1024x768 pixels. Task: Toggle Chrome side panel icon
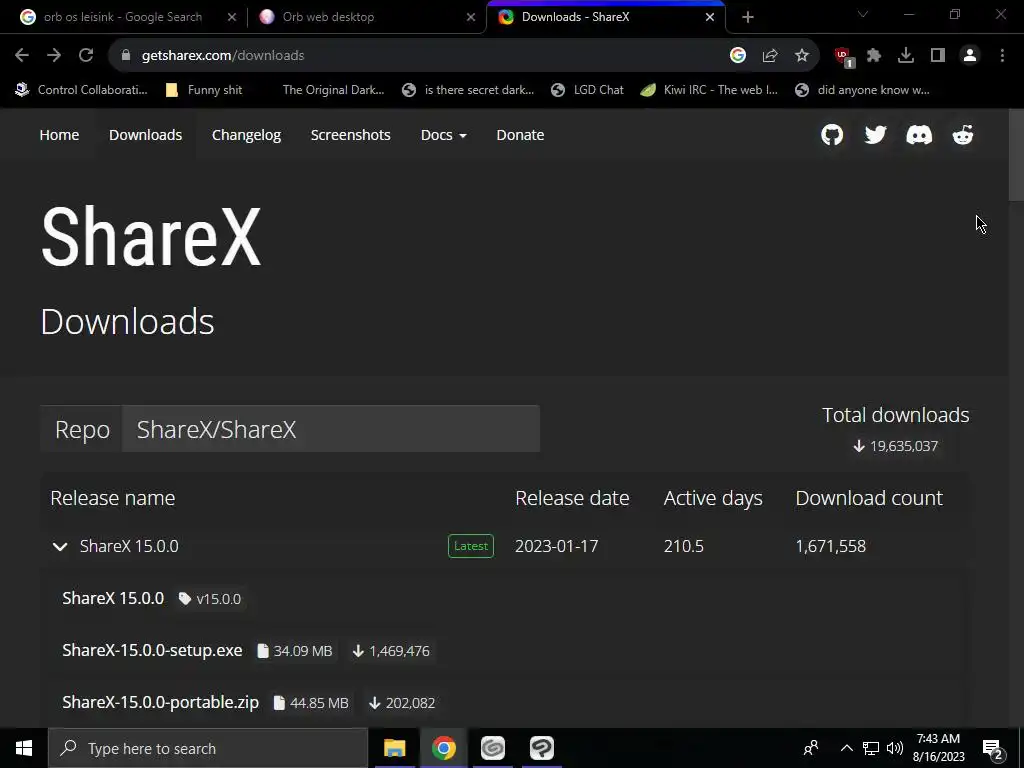pos(938,56)
